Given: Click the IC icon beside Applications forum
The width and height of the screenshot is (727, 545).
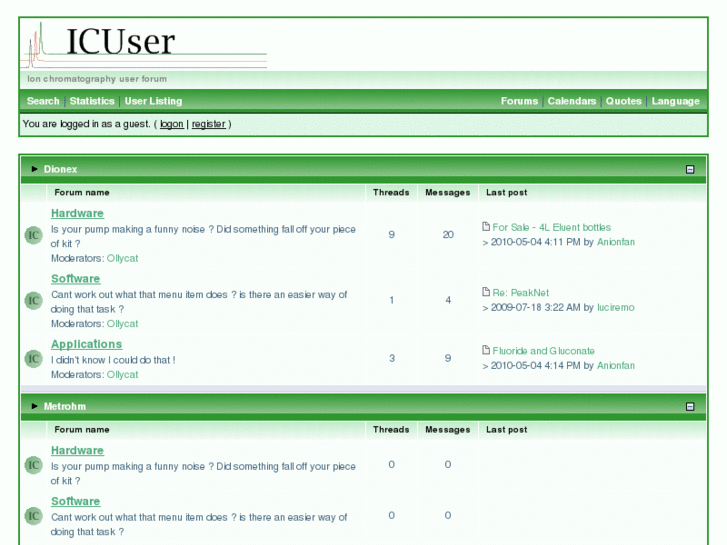Looking at the screenshot, I should [x=33, y=359].
